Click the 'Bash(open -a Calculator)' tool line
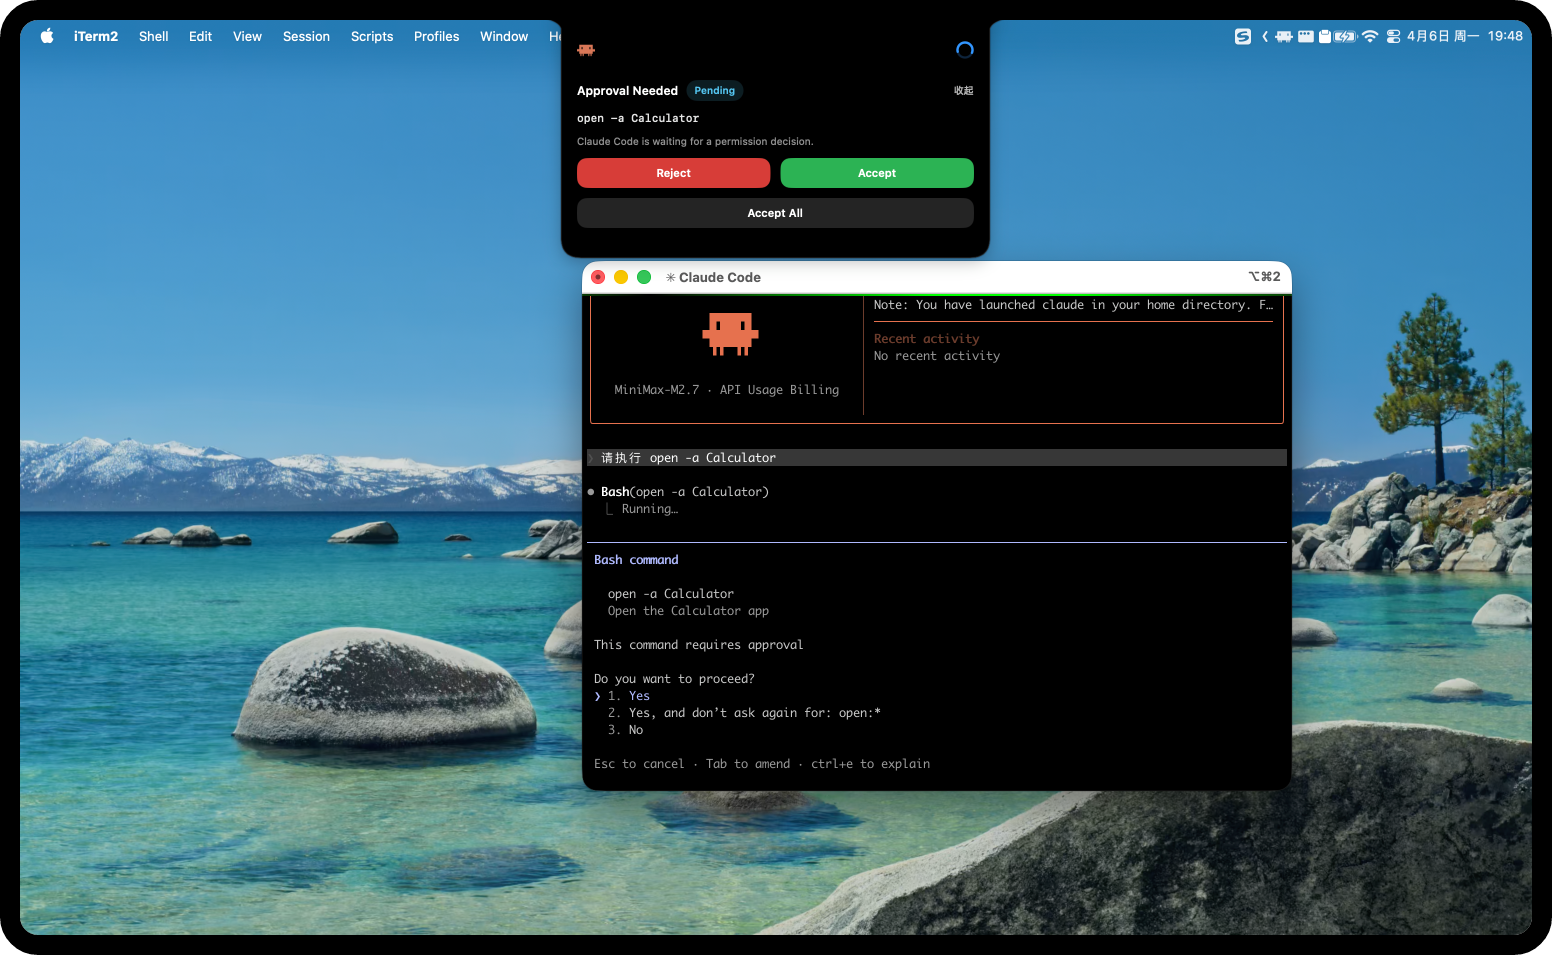 (685, 492)
